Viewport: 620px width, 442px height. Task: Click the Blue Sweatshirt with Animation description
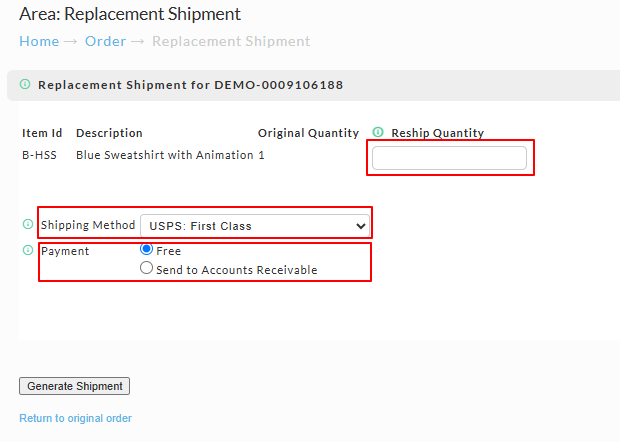(164, 155)
